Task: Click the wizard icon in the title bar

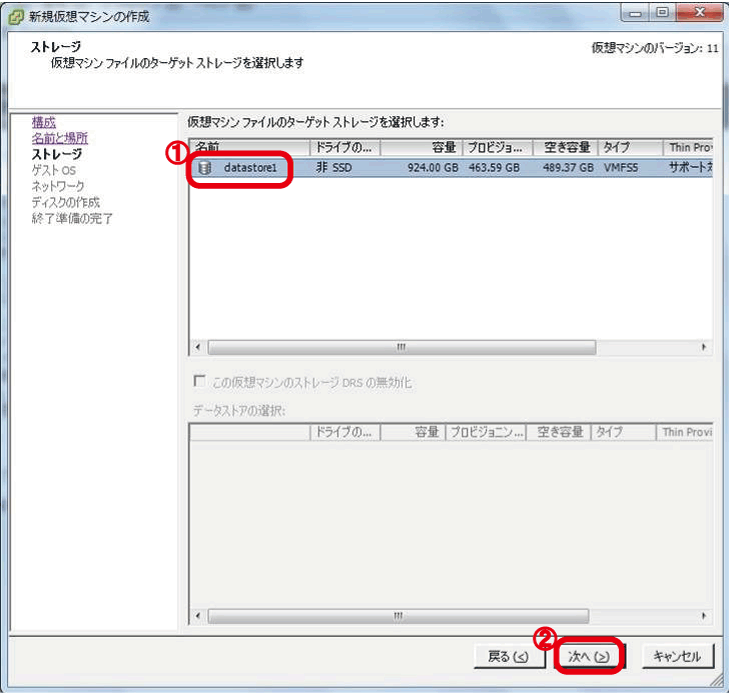Action: [x=16, y=18]
